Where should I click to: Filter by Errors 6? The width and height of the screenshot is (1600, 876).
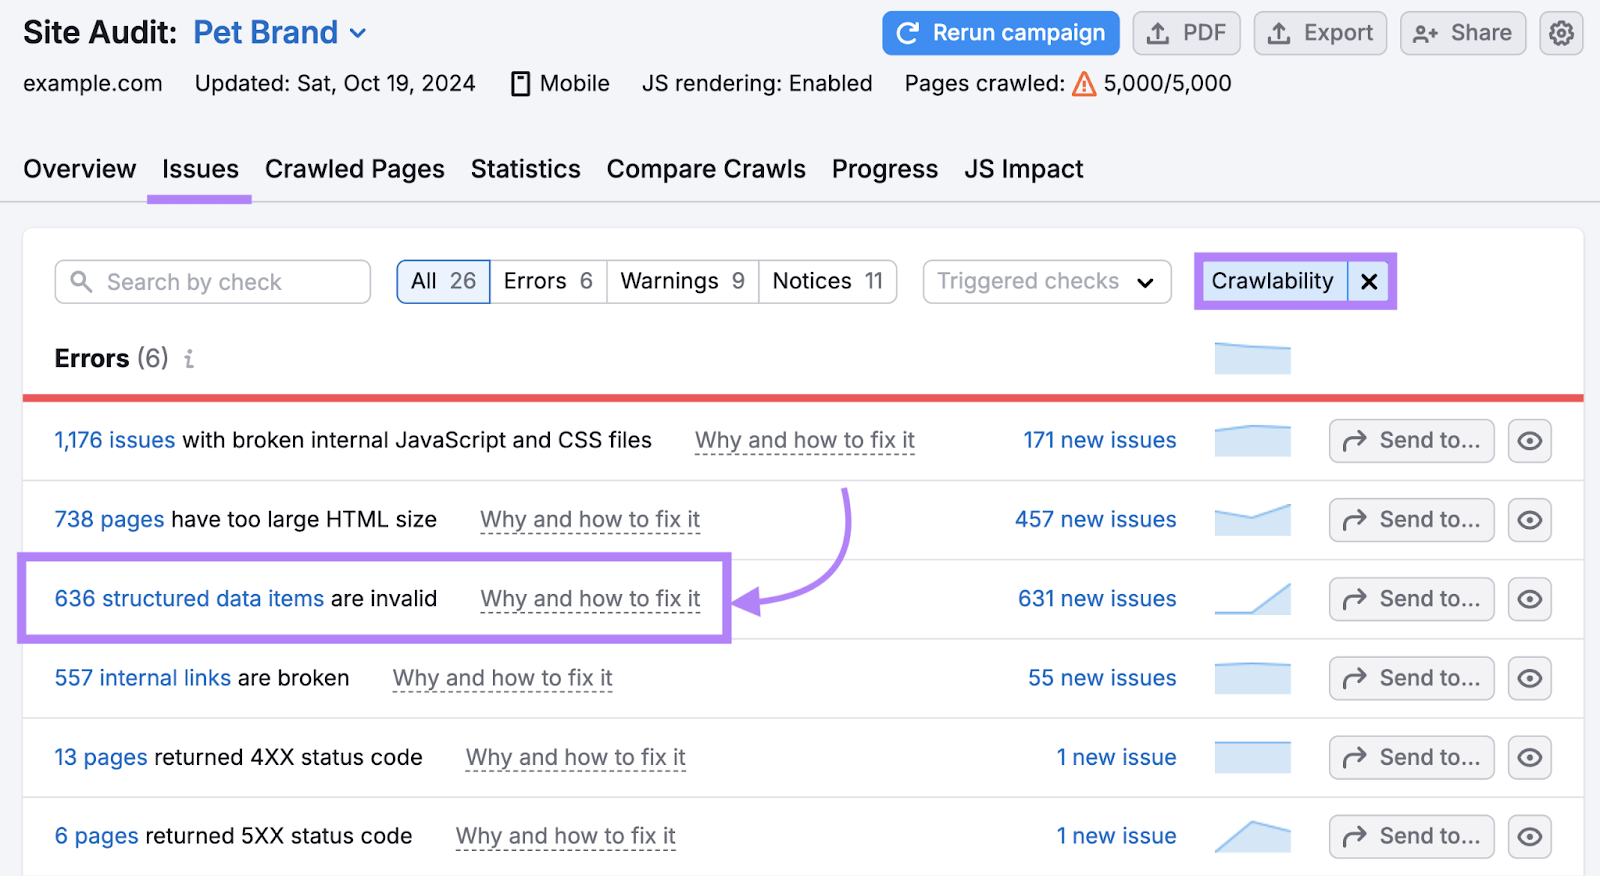point(548,282)
